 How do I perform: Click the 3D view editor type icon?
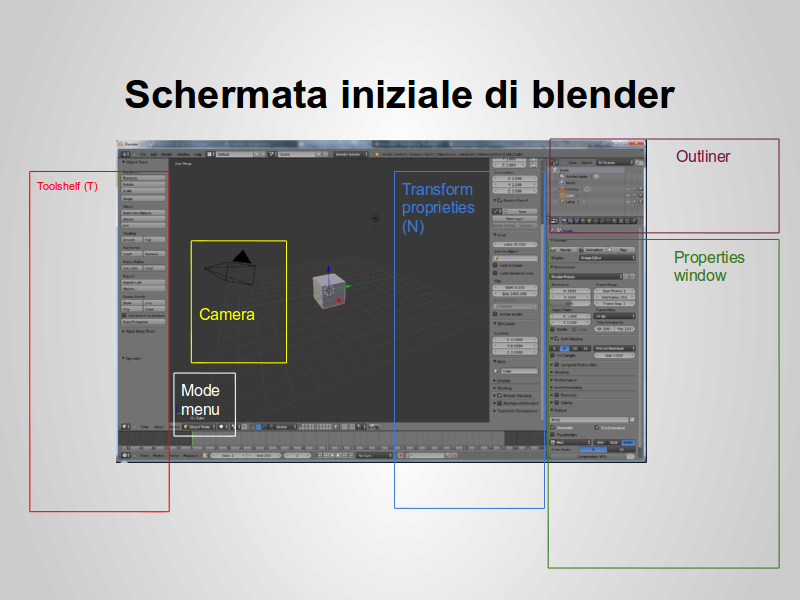[125, 427]
